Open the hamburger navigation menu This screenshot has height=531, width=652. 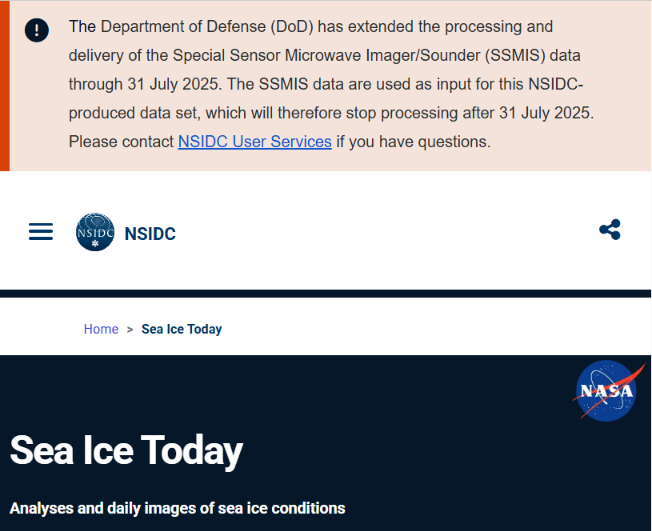[x=41, y=232]
